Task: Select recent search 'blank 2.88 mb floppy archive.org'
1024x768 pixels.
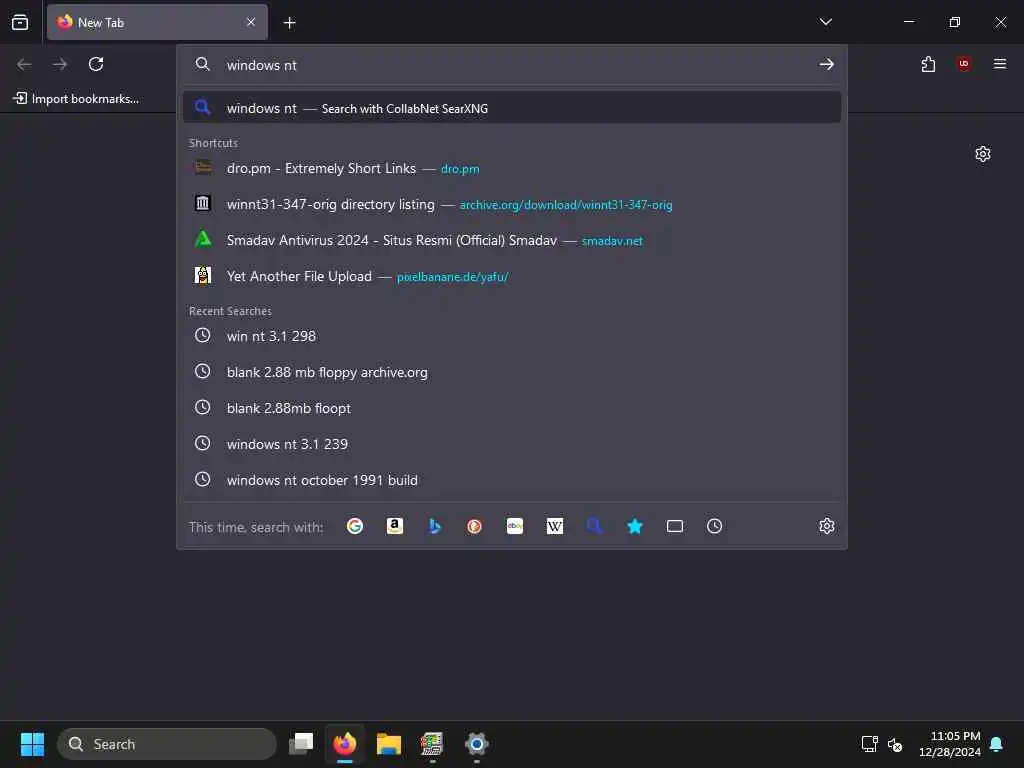Action: 512,372
